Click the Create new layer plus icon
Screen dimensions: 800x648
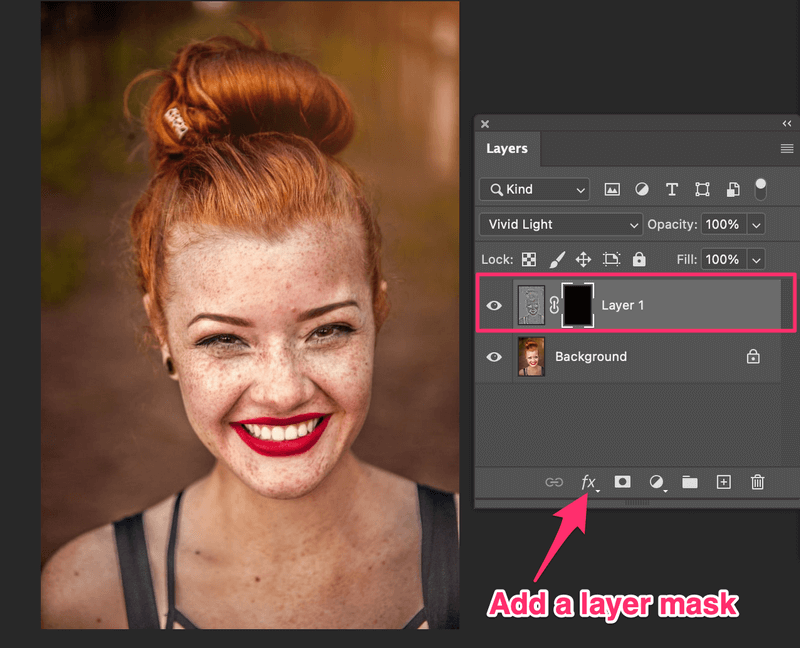pyautogui.click(x=724, y=482)
